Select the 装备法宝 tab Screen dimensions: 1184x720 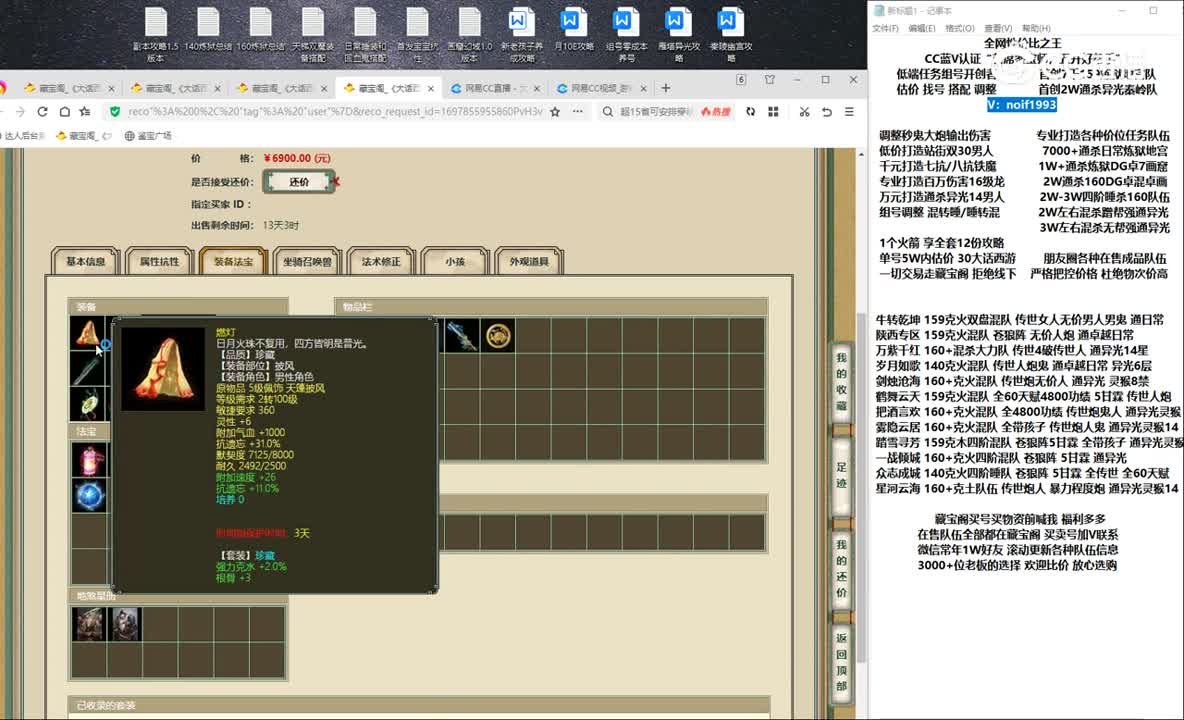233,261
